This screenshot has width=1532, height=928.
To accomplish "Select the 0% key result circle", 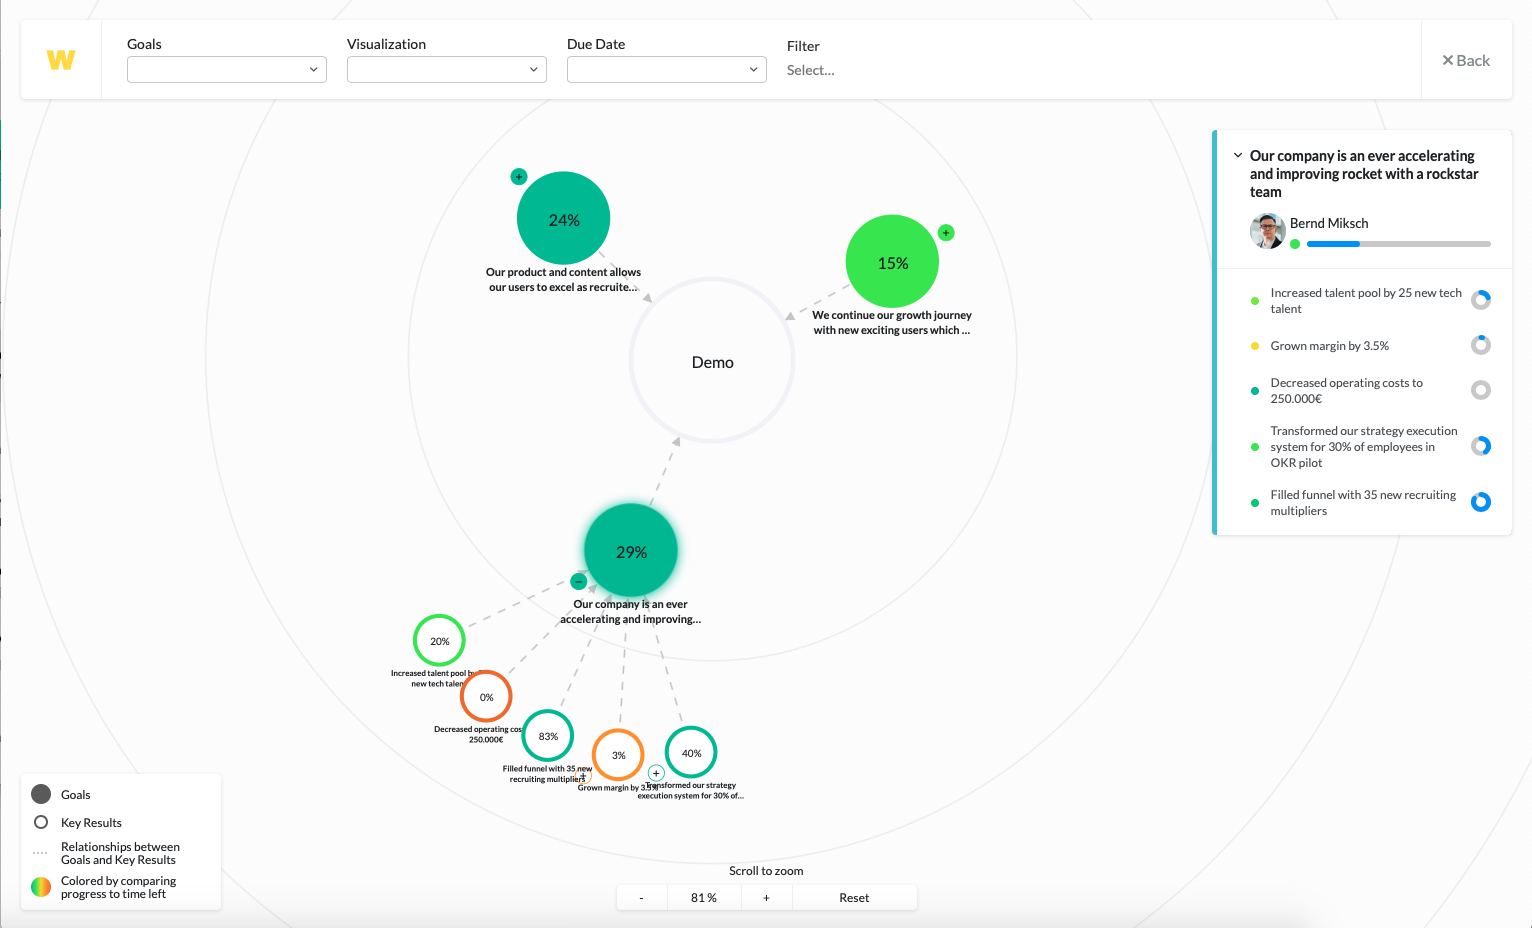I will pos(486,697).
